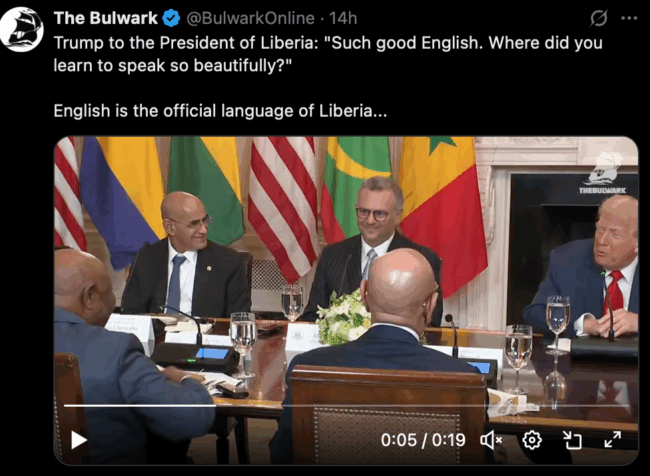Click the line about Liberia's official language
650x476 pixels.
pyautogui.click(x=220, y=111)
